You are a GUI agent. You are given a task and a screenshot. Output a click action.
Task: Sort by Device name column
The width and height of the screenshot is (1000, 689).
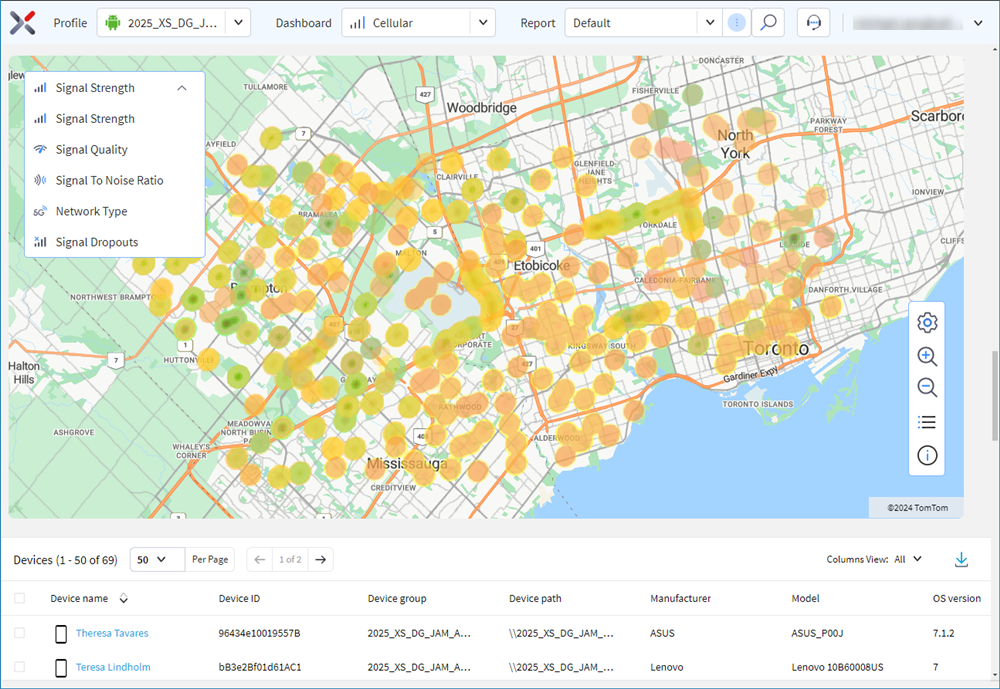124,599
